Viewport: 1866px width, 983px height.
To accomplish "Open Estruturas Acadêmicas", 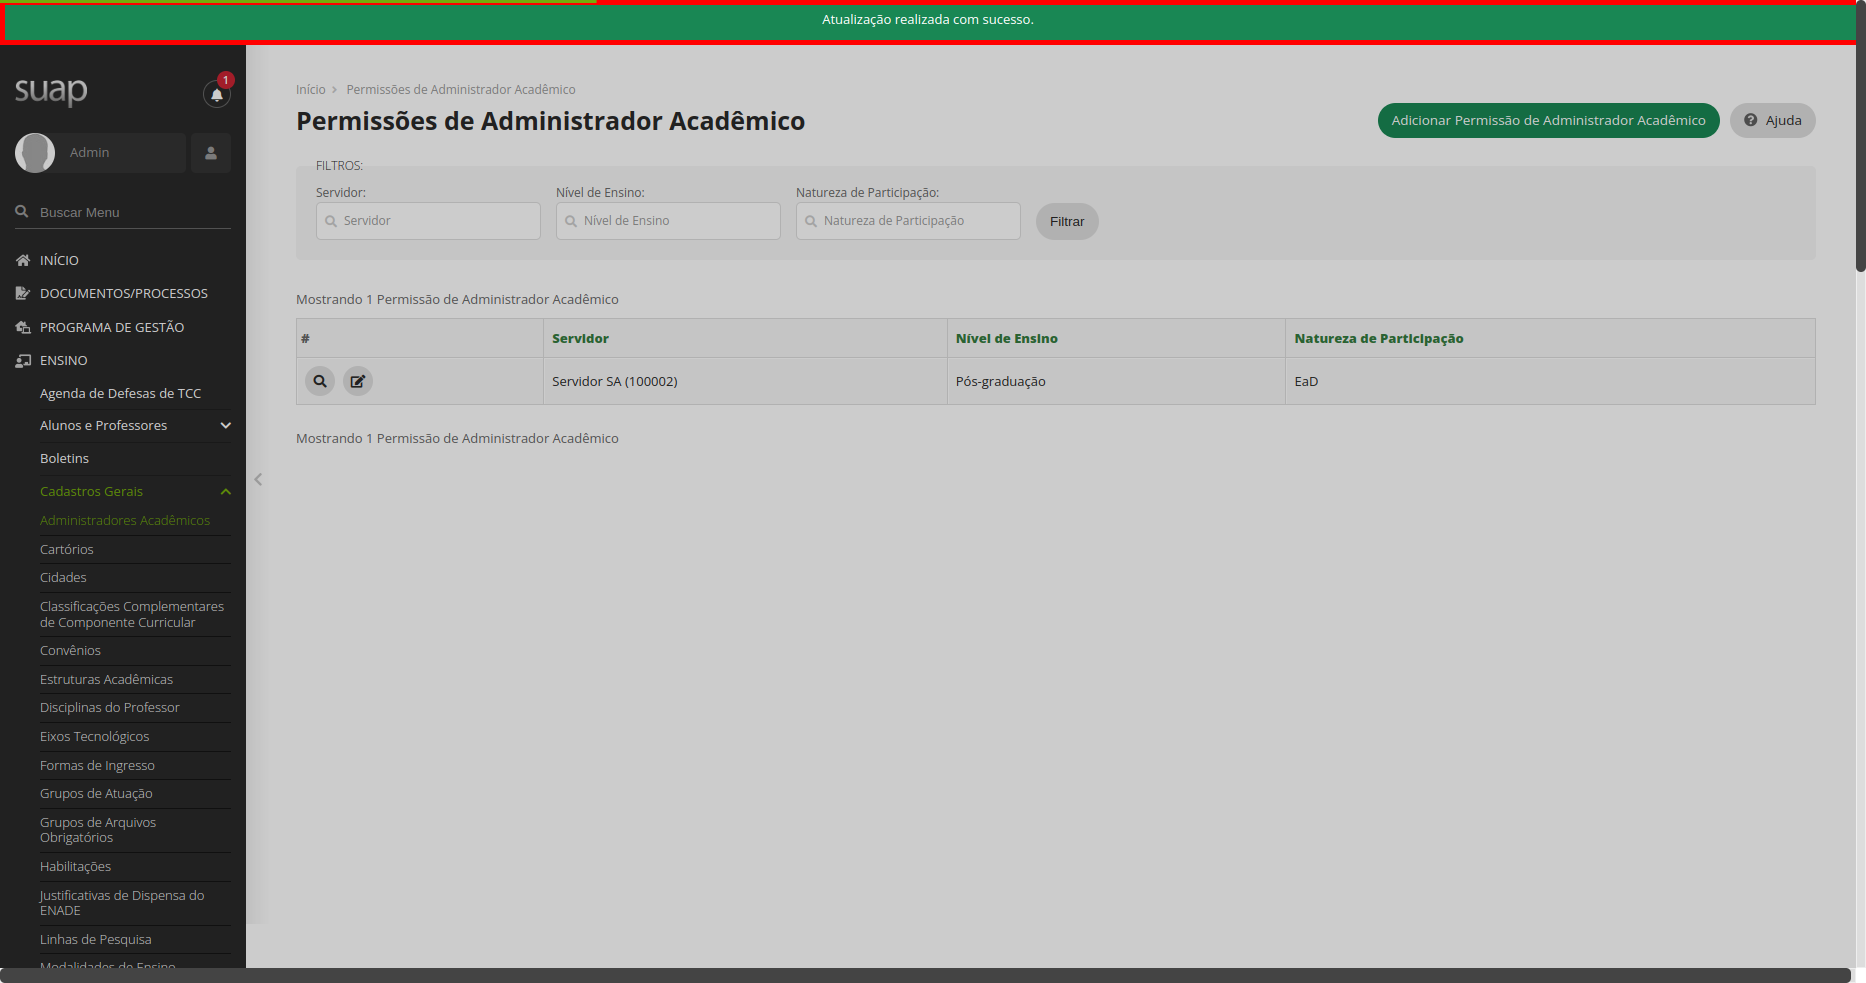I will coord(106,679).
